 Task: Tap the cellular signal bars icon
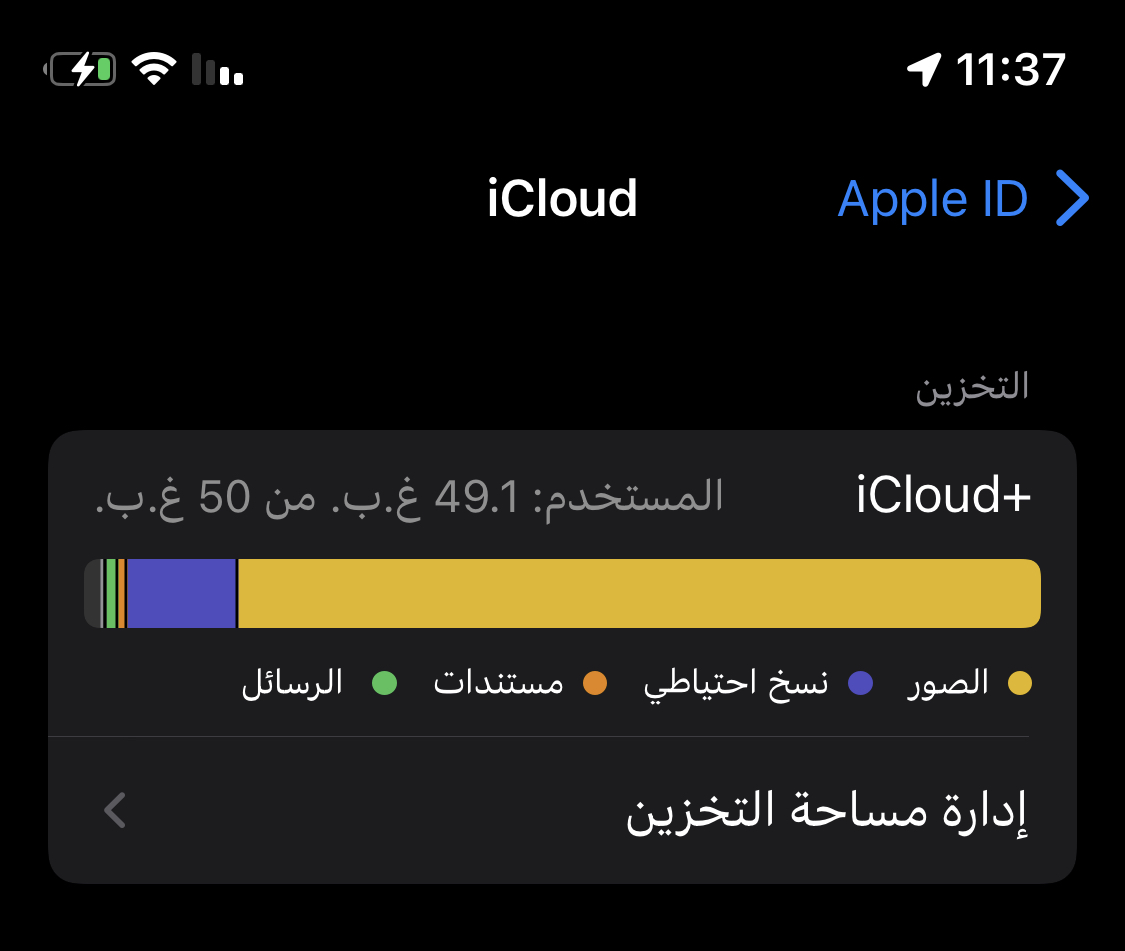pyautogui.click(x=217, y=70)
